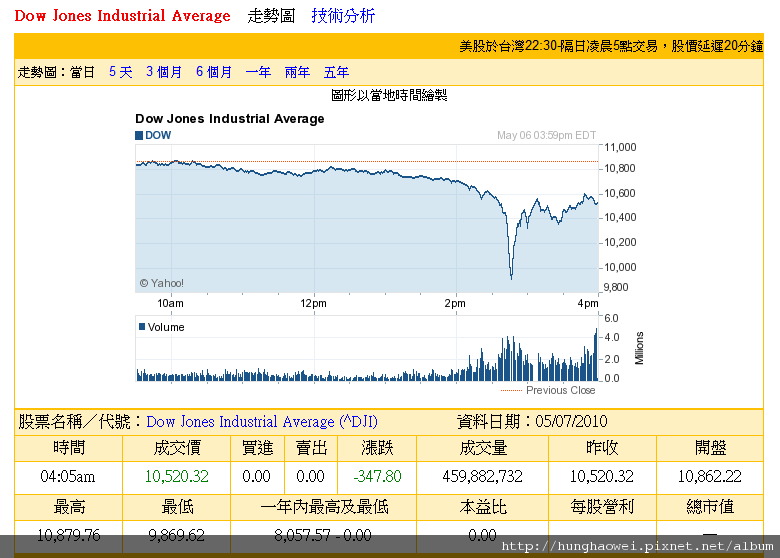This screenshot has width=780, height=558.
Task: Click the 圖形以當地時間繪製 note
Action: tap(389, 95)
